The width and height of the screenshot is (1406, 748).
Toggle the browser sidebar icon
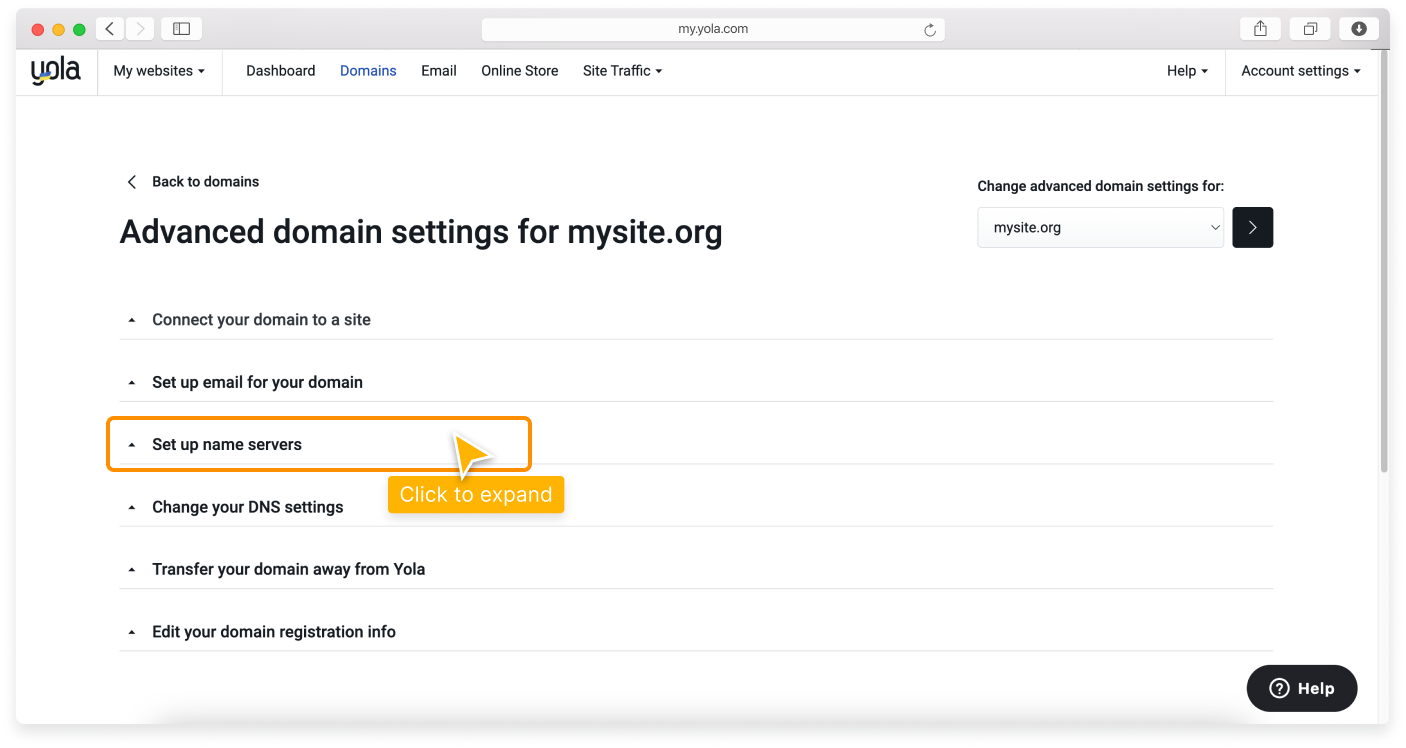181,29
